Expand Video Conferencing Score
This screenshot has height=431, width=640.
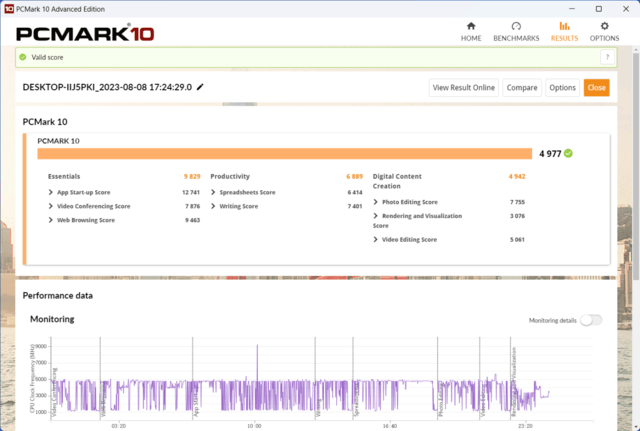pos(51,206)
